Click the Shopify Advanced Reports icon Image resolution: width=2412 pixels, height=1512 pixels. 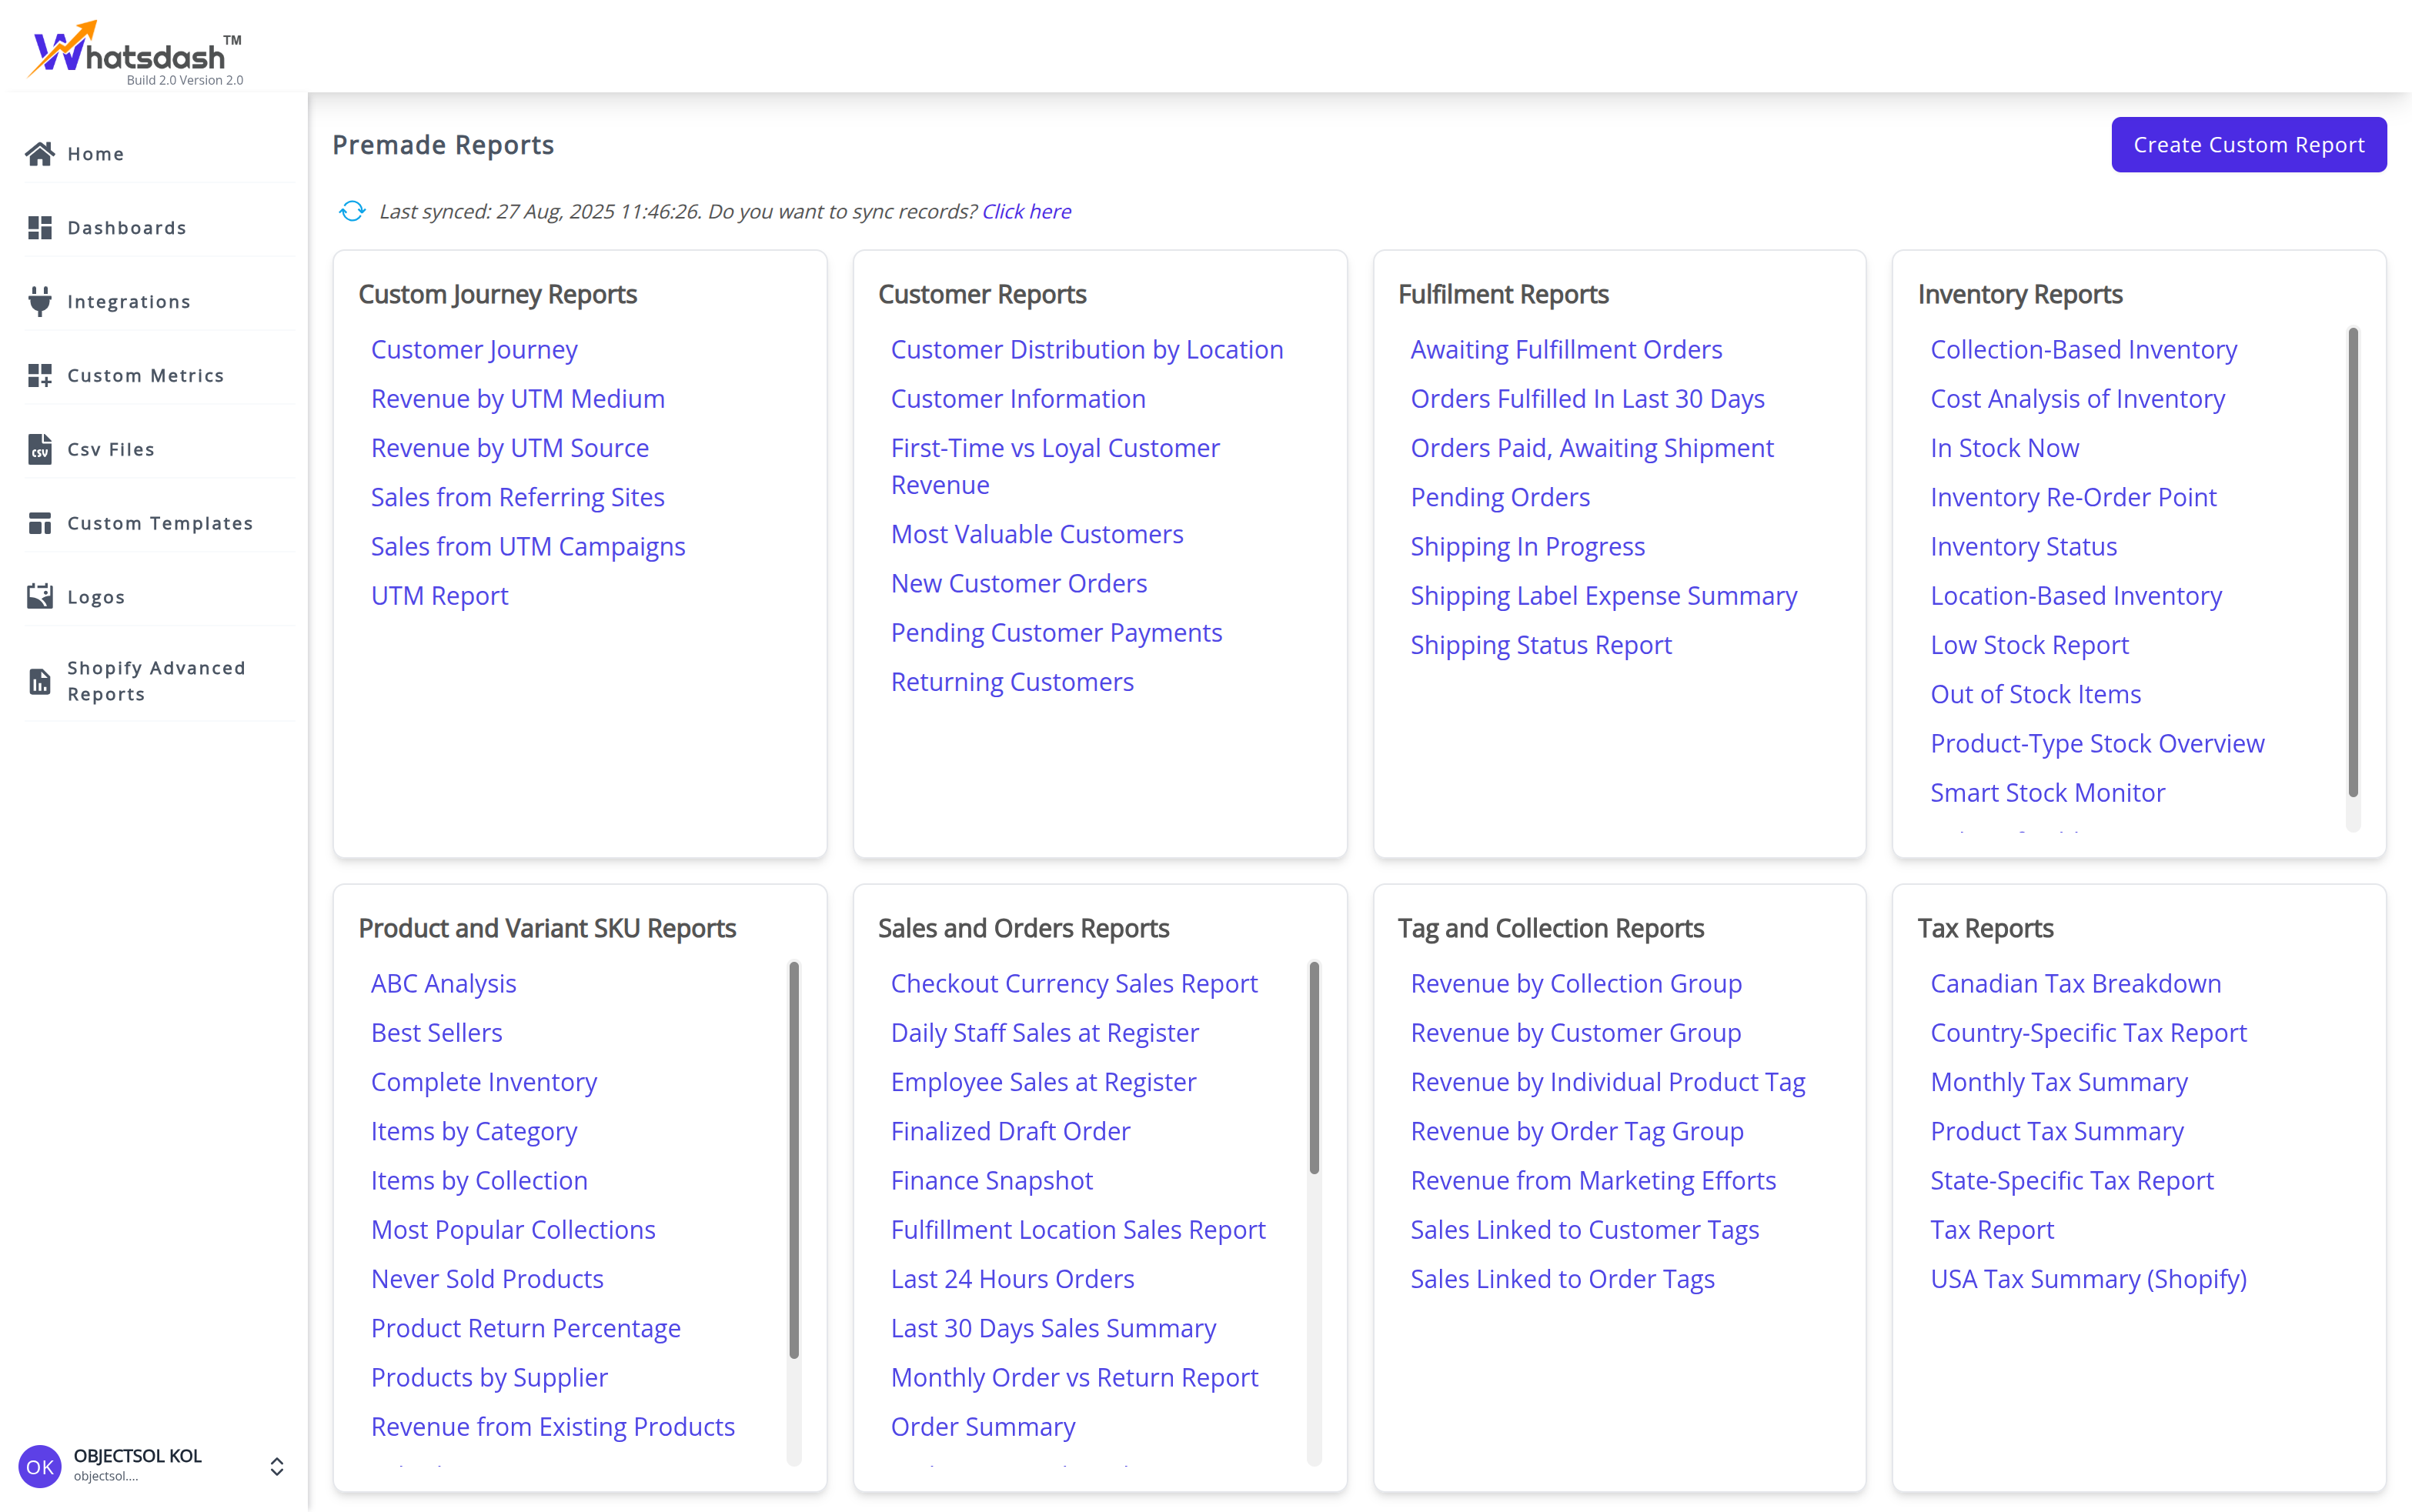[40, 681]
